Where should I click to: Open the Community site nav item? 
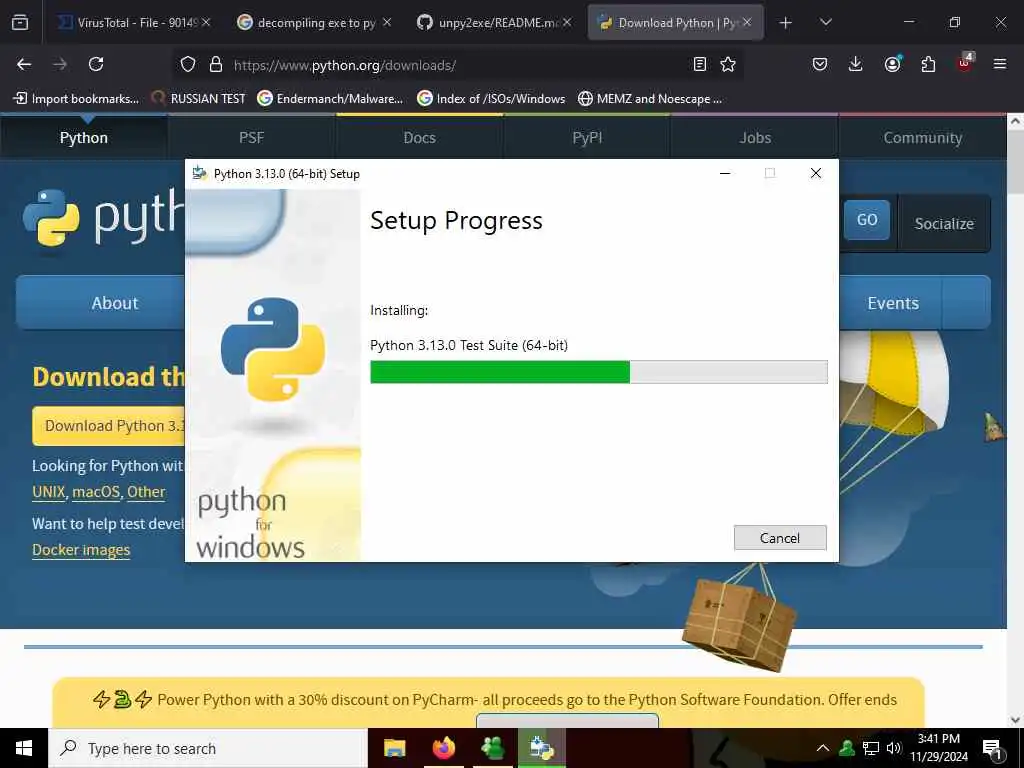point(923,138)
